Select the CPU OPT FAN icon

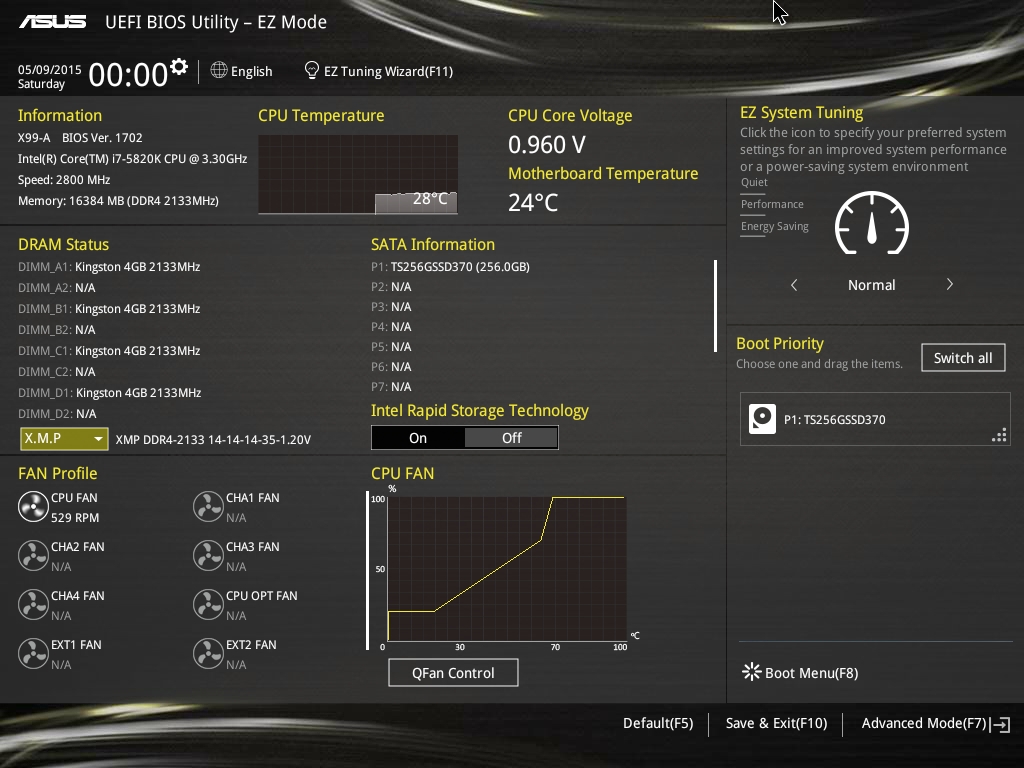pyautogui.click(x=208, y=605)
